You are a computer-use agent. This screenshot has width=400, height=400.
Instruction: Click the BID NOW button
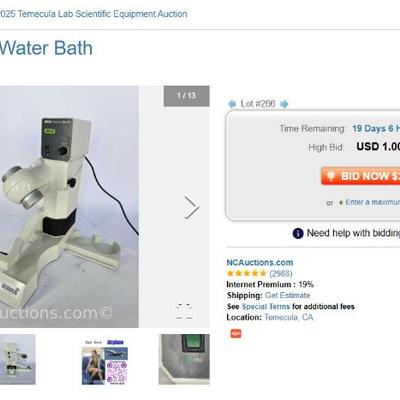360,176
